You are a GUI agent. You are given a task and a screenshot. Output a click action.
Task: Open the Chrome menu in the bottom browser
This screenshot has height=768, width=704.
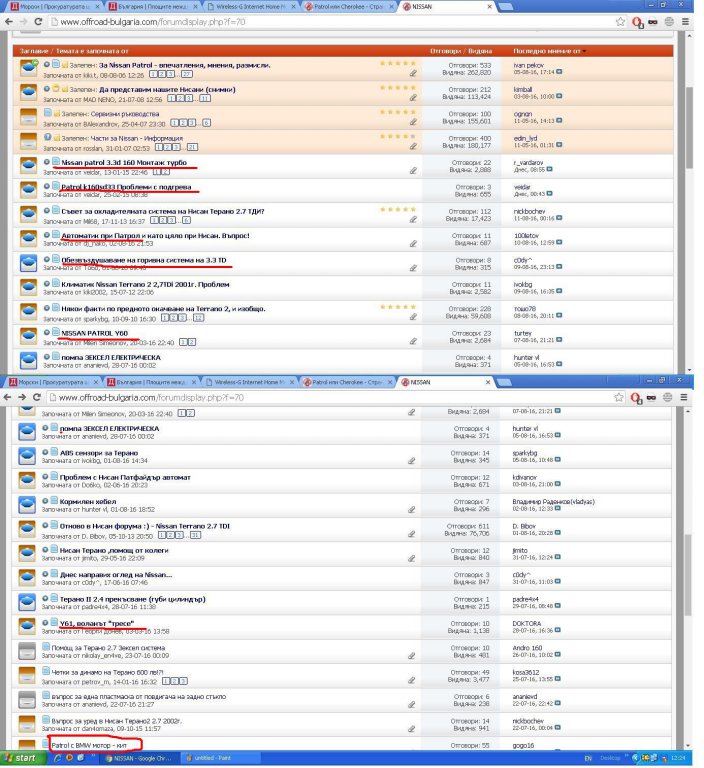[684, 397]
